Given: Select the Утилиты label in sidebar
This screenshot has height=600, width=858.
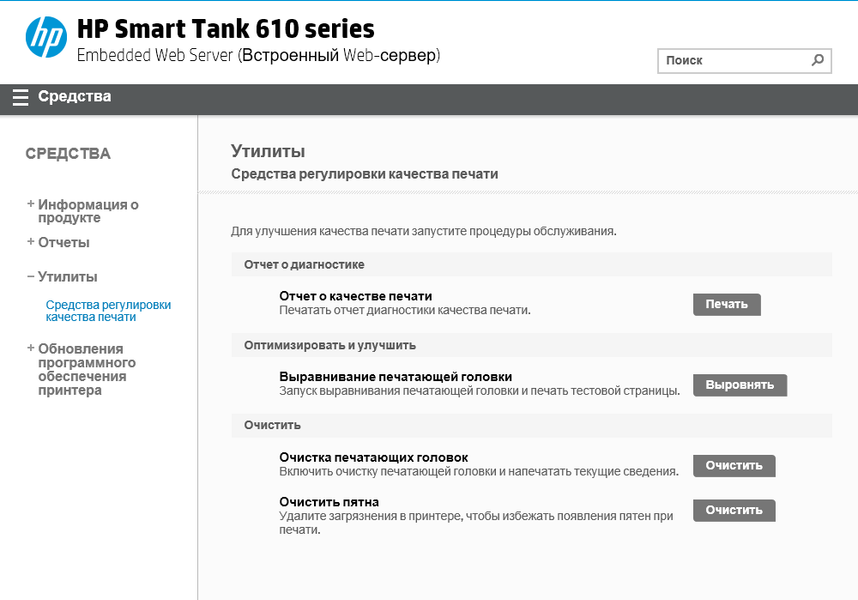Looking at the screenshot, I should 68,276.
